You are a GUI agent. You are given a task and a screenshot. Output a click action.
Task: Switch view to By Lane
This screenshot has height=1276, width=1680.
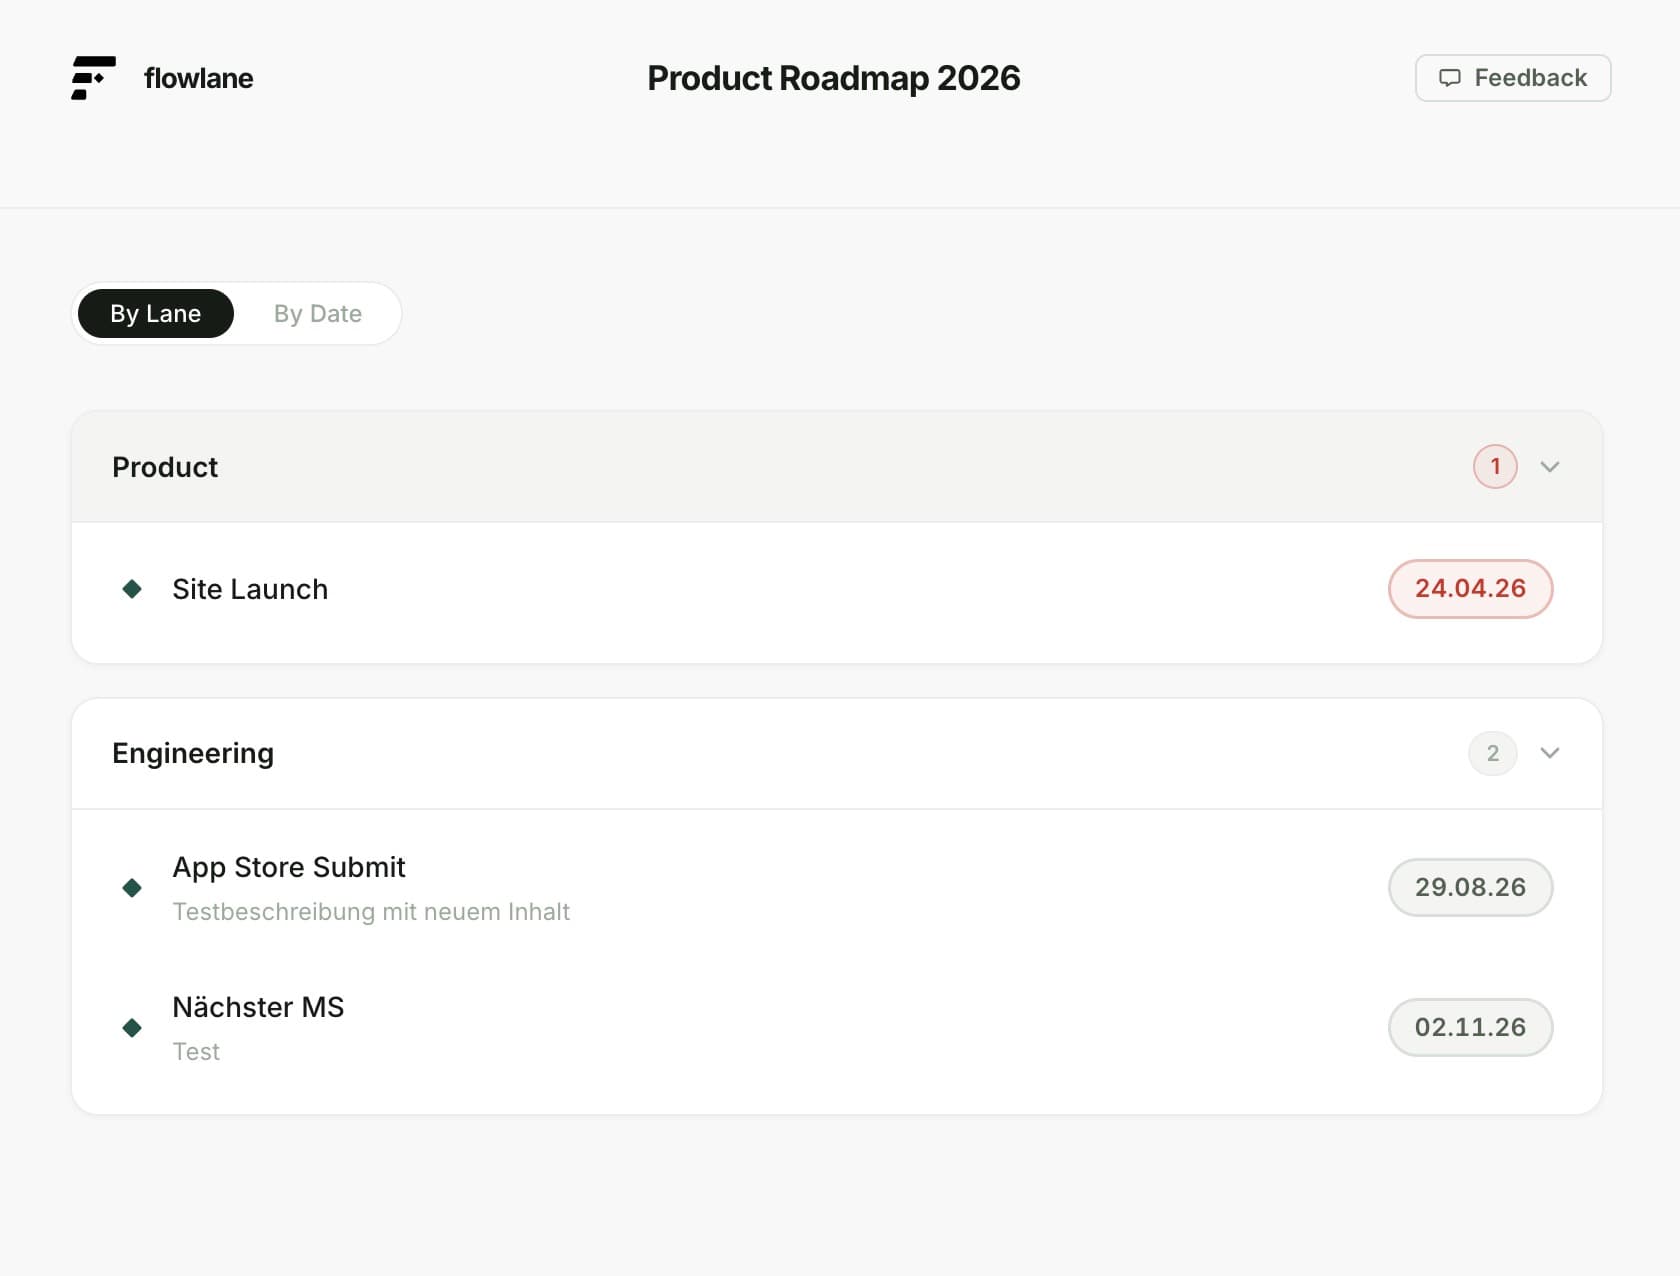point(156,314)
